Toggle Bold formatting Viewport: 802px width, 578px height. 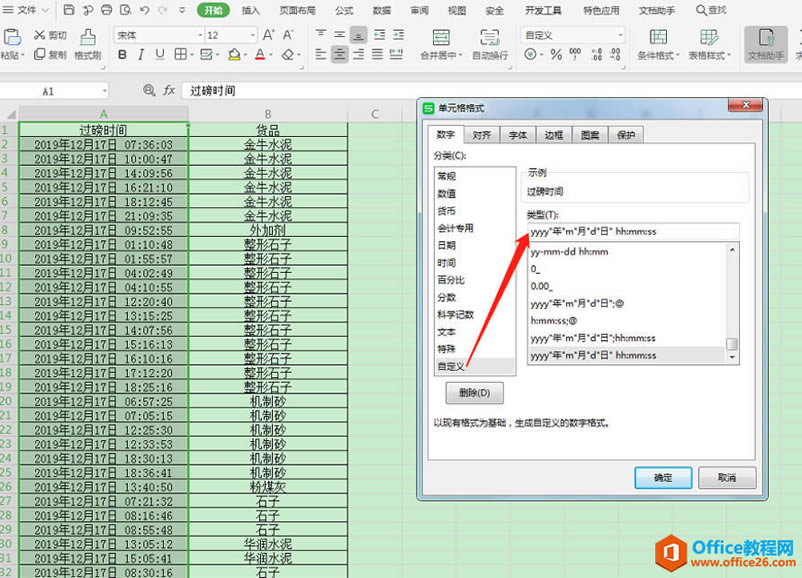coord(122,54)
